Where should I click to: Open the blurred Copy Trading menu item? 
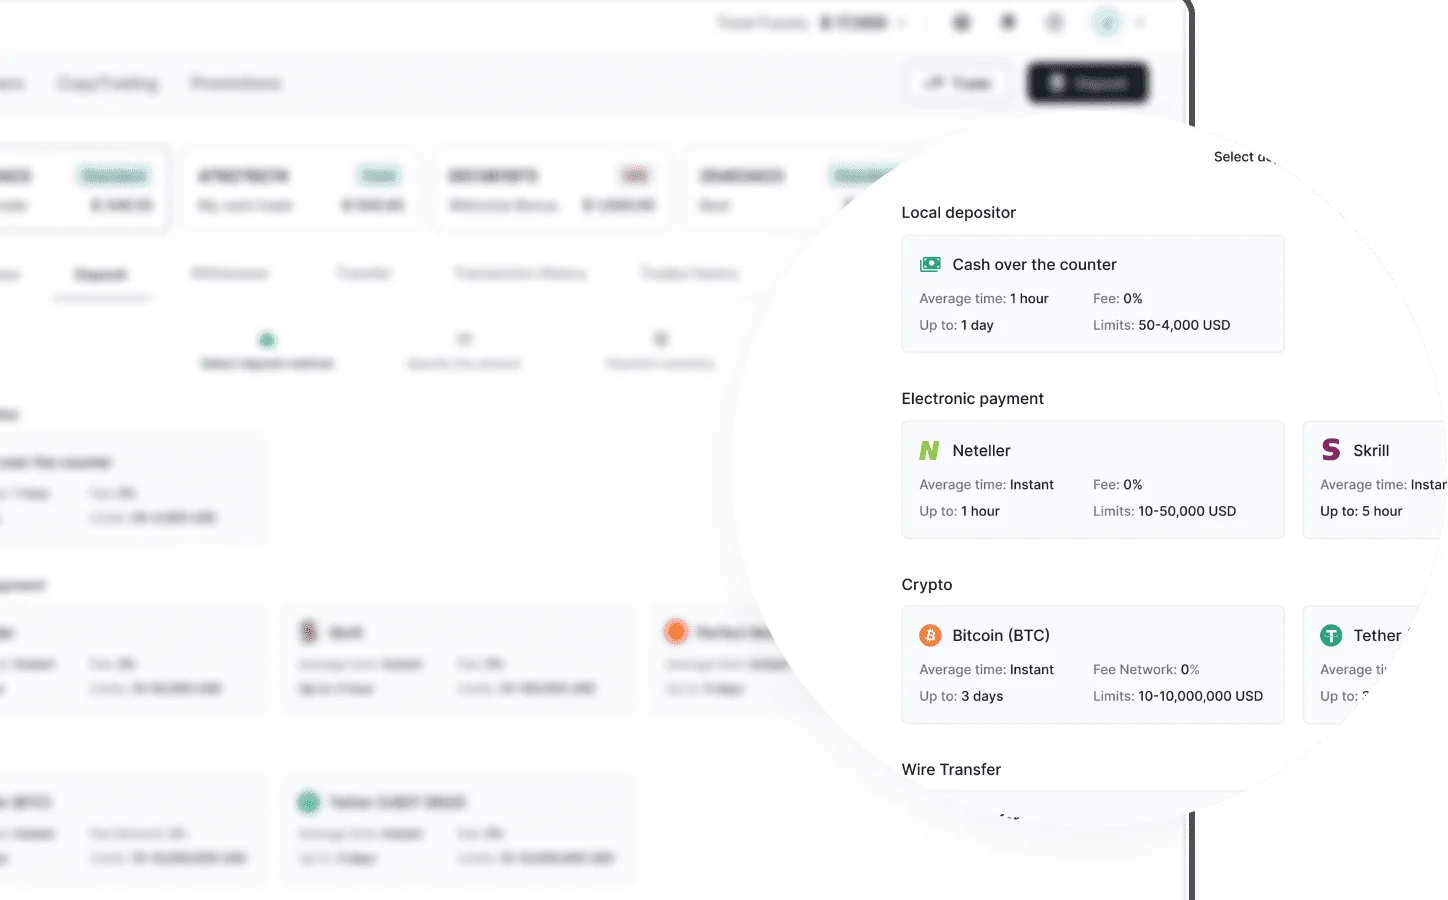click(108, 83)
